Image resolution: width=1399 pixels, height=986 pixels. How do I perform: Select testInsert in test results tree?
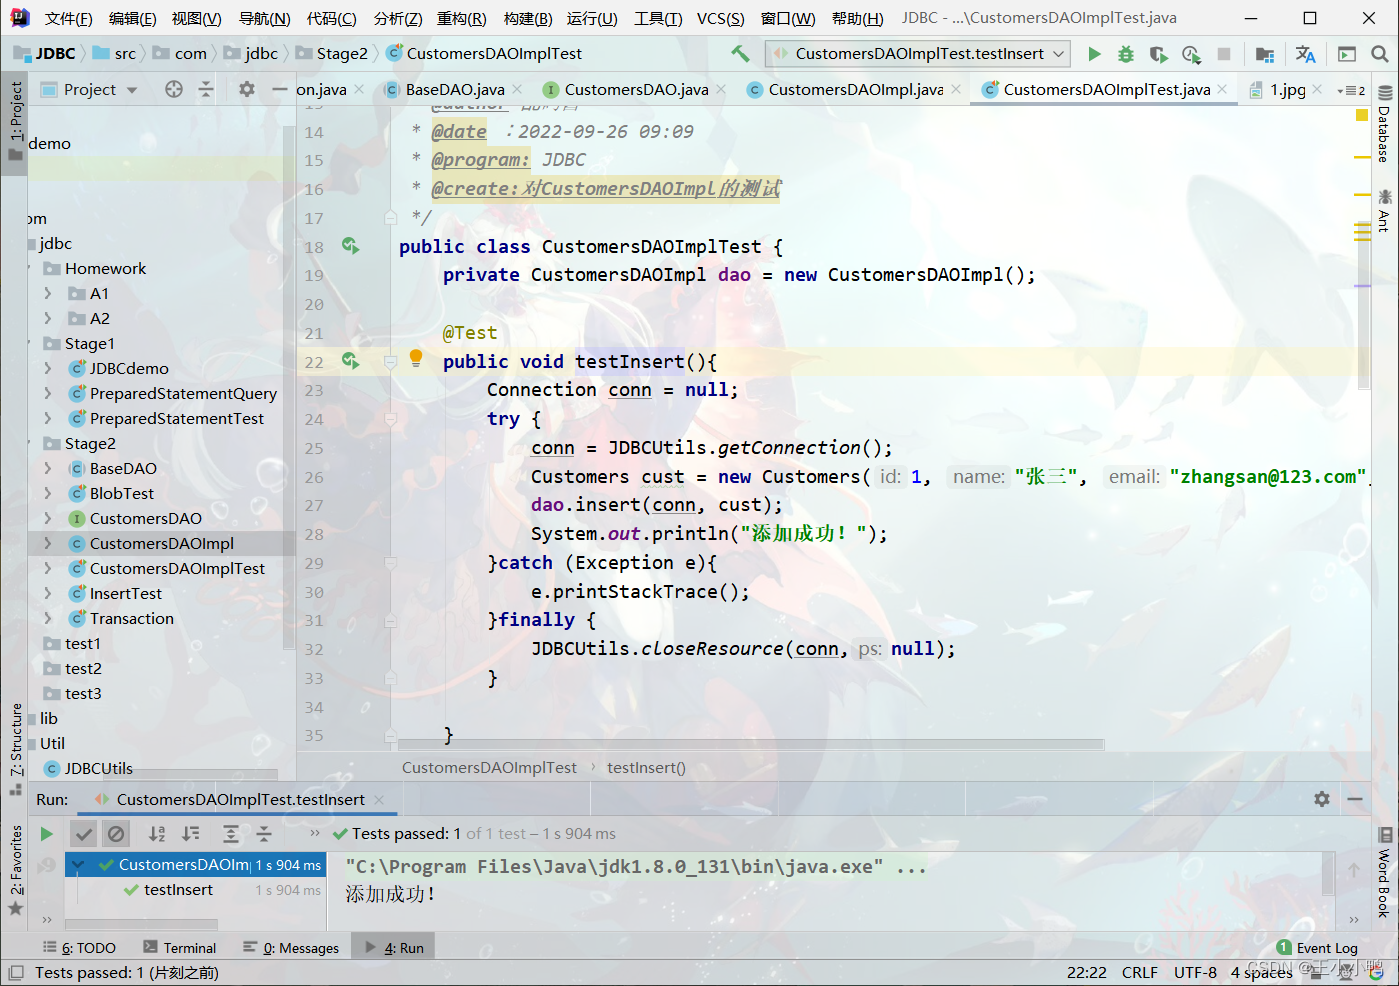click(178, 890)
